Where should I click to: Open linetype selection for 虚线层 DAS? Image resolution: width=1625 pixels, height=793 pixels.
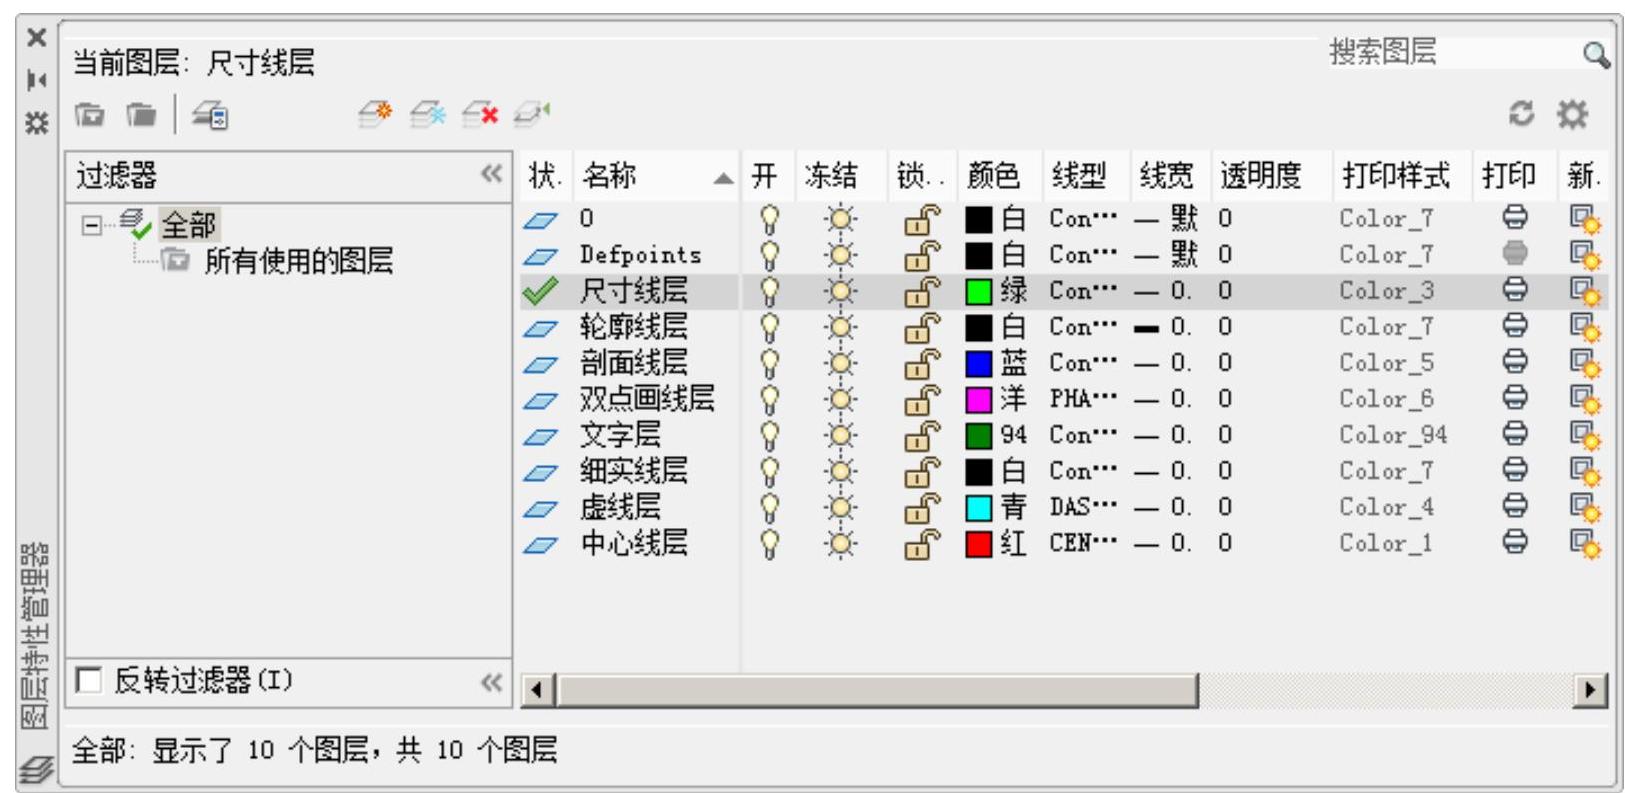pyautogui.click(x=1083, y=507)
